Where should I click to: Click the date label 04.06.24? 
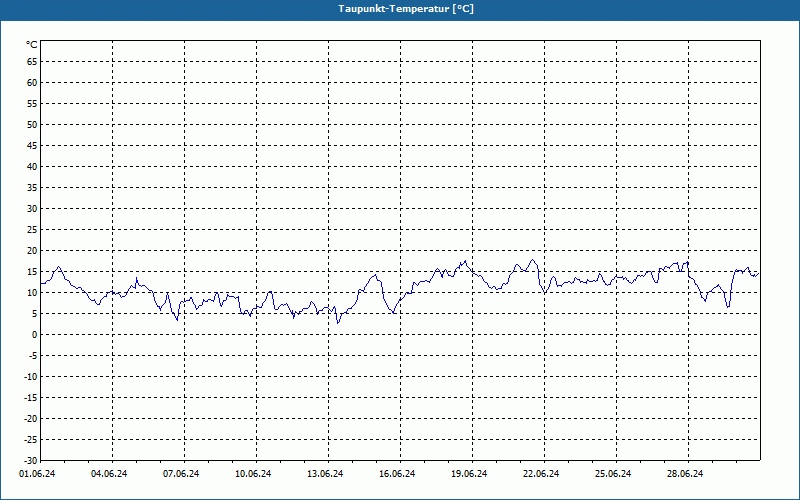pyautogui.click(x=109, y=474)
